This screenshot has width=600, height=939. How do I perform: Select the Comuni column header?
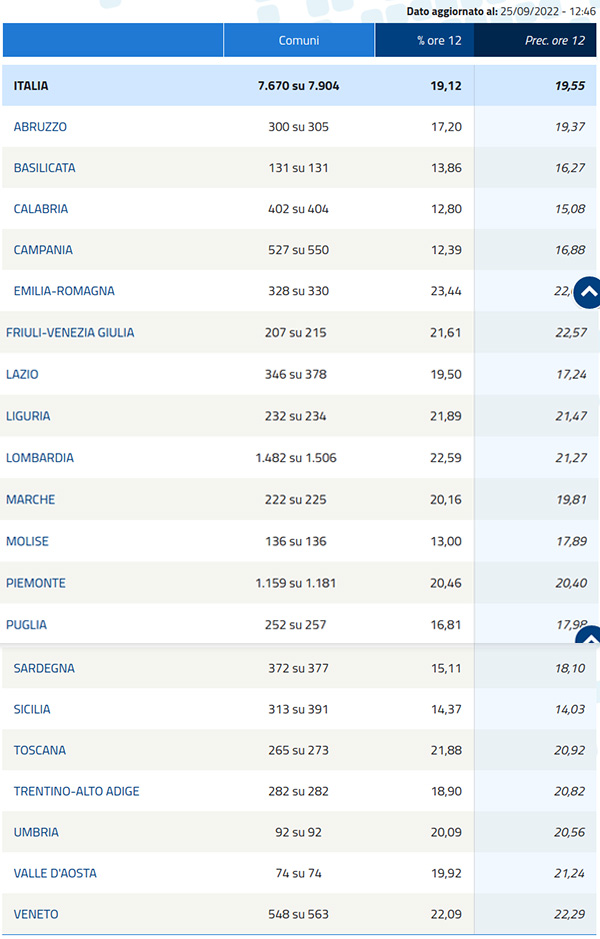point(299,41)
